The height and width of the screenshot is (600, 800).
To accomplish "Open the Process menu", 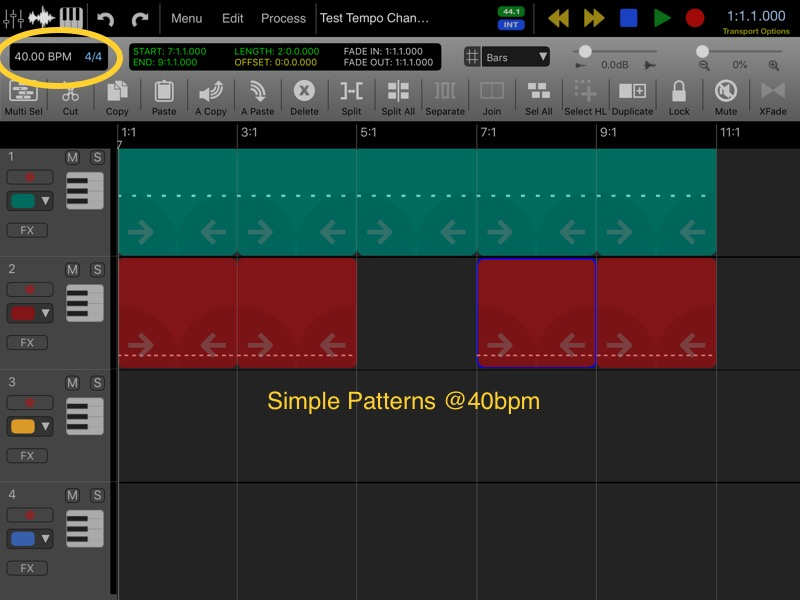I will coord(283,18).
